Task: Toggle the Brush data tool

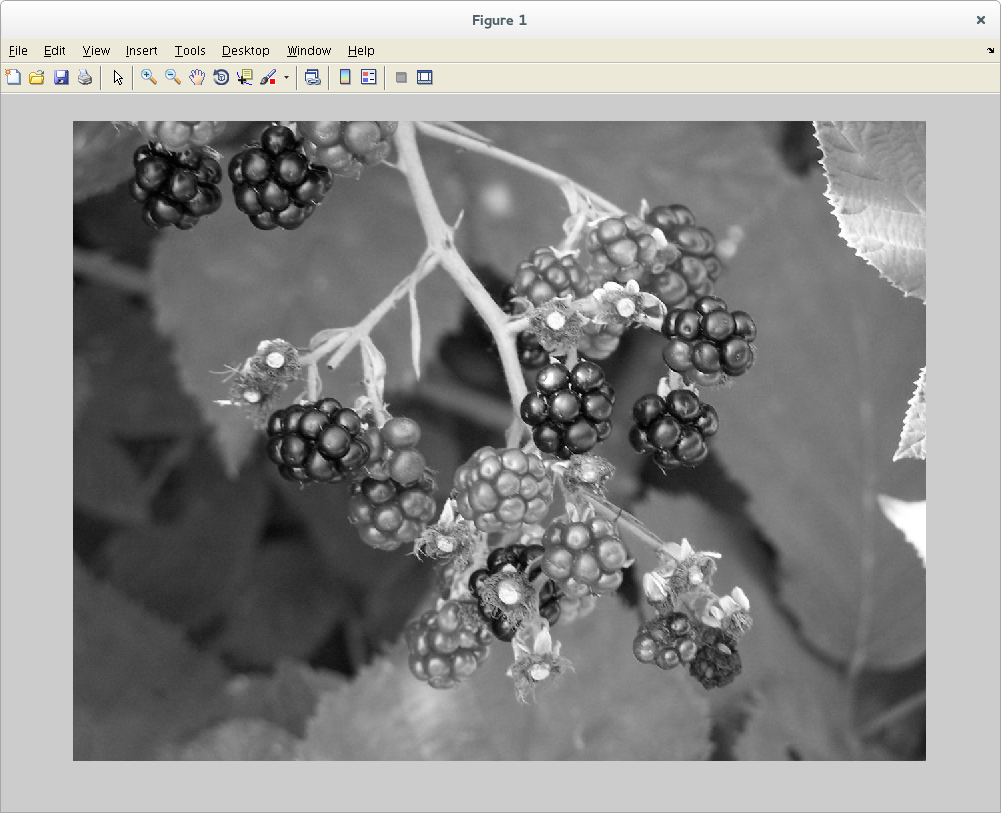Action: pos(268,77)
